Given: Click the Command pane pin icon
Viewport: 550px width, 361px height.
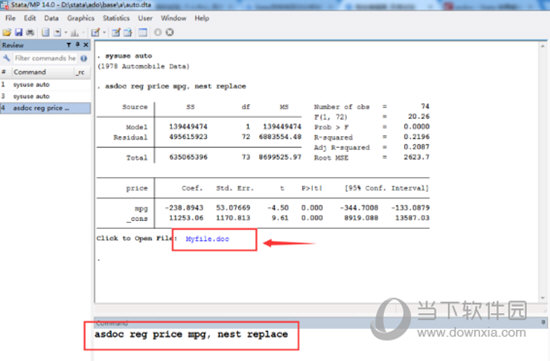Looking at the screenshot, I should [x=543, y=322].
